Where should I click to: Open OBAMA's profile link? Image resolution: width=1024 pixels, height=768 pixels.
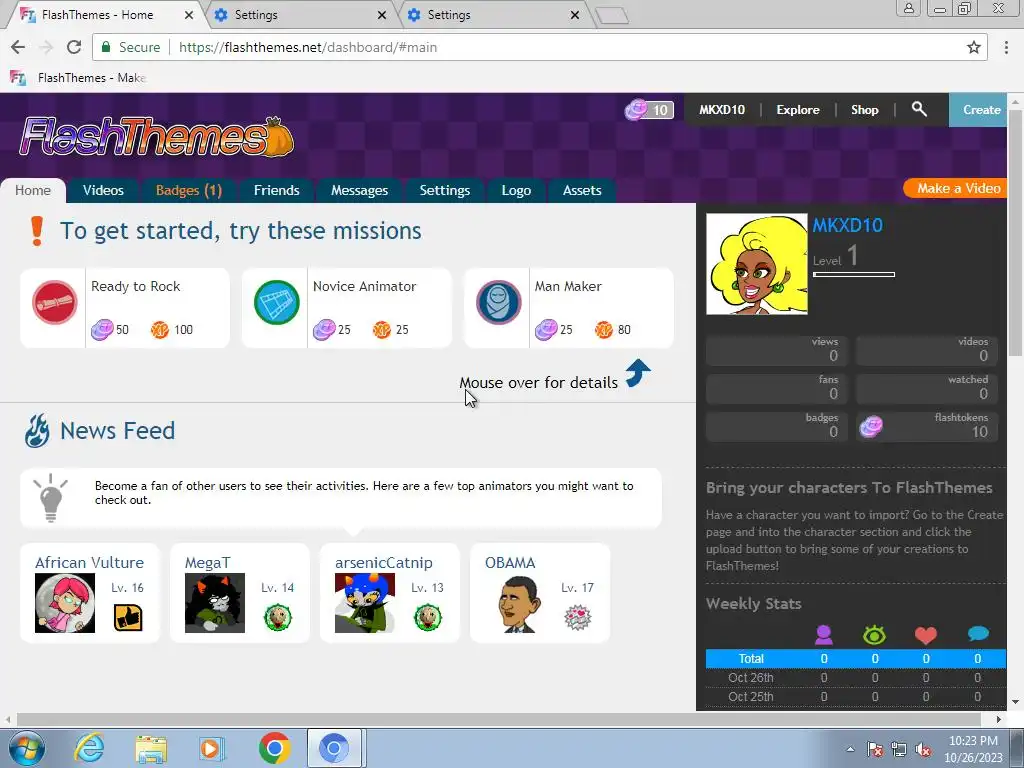pyautogui.click(x=510, y=562)
